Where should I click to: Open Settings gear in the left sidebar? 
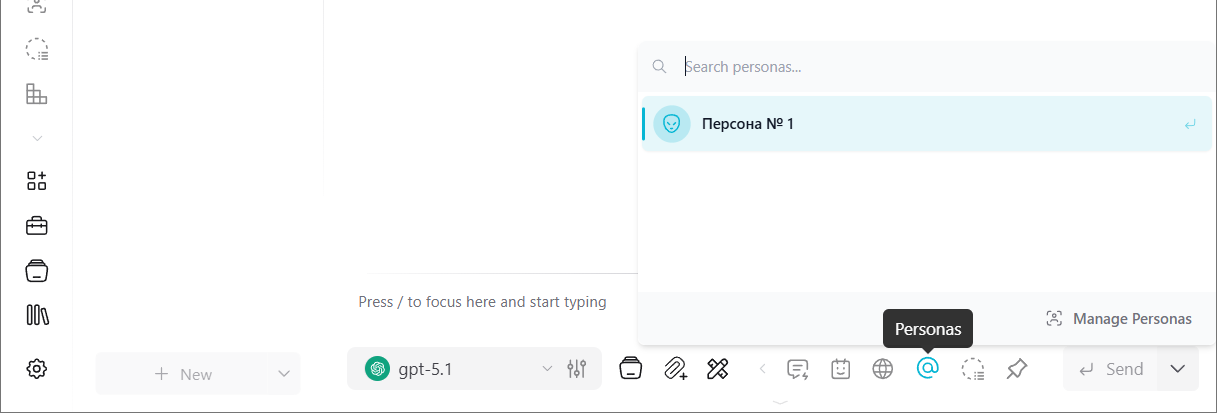click(x=37, y=369)
